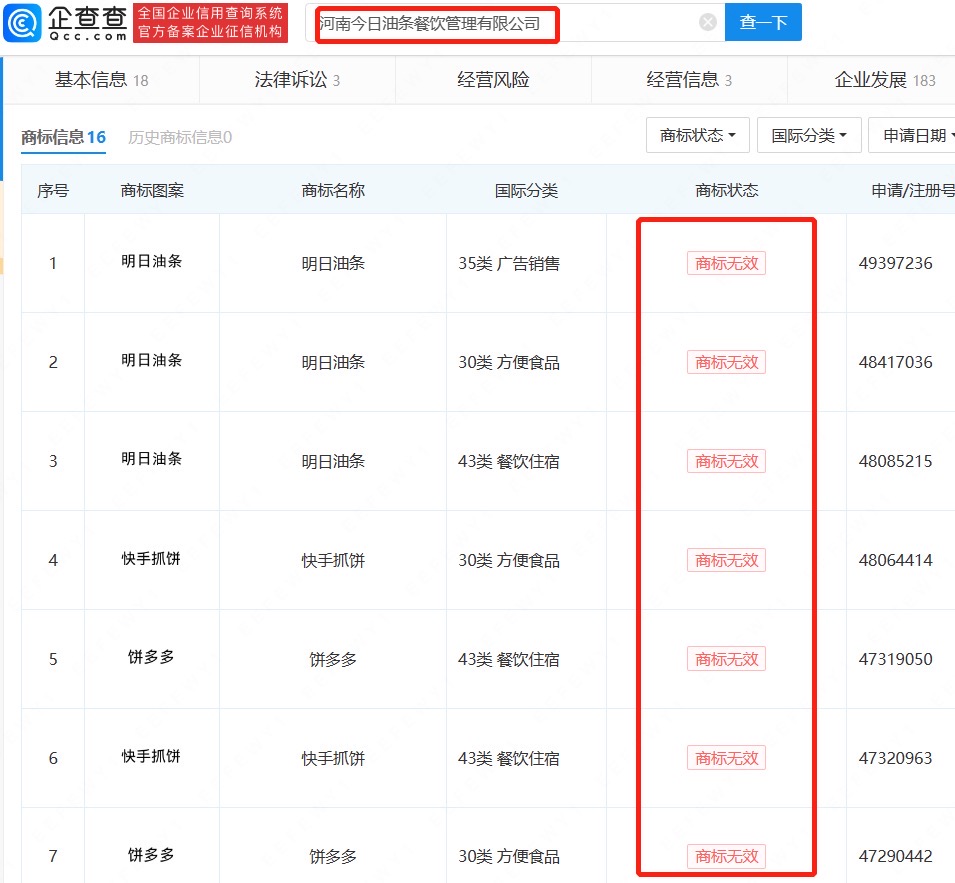Viewport: 955px width, 883px height.
Task: Click the 明日油条 trademark image in row 1
Action: [x=152, y=261]
